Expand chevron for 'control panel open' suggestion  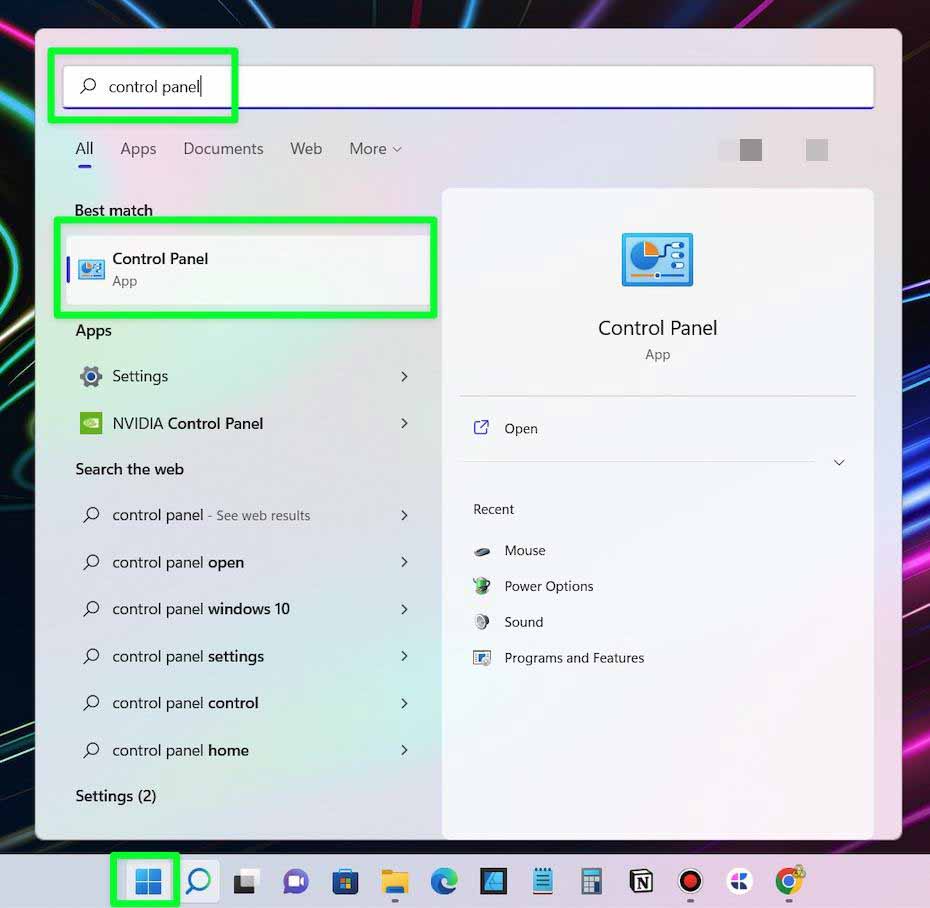coord(404,562)
